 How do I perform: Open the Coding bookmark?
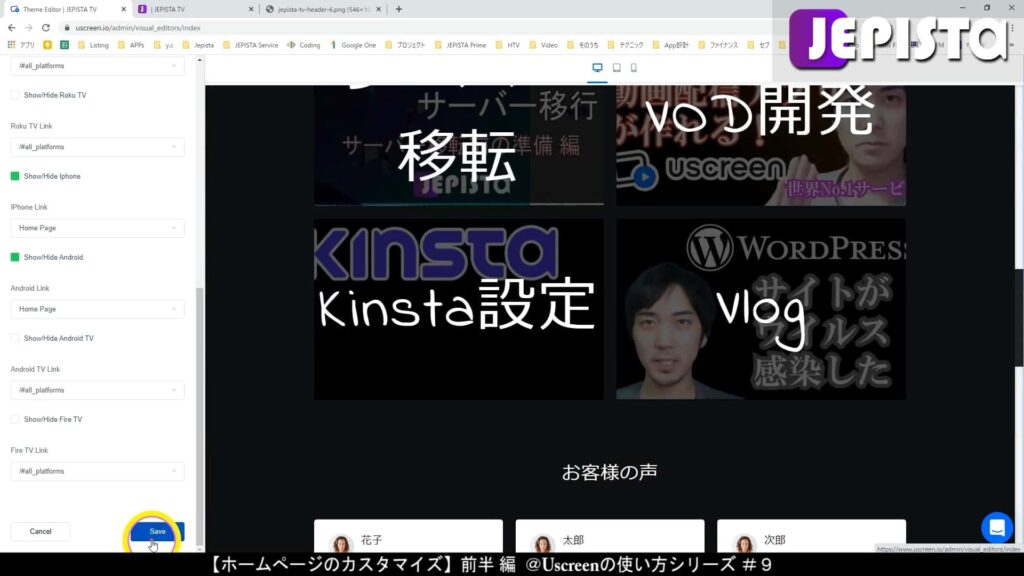pos(304,45)
